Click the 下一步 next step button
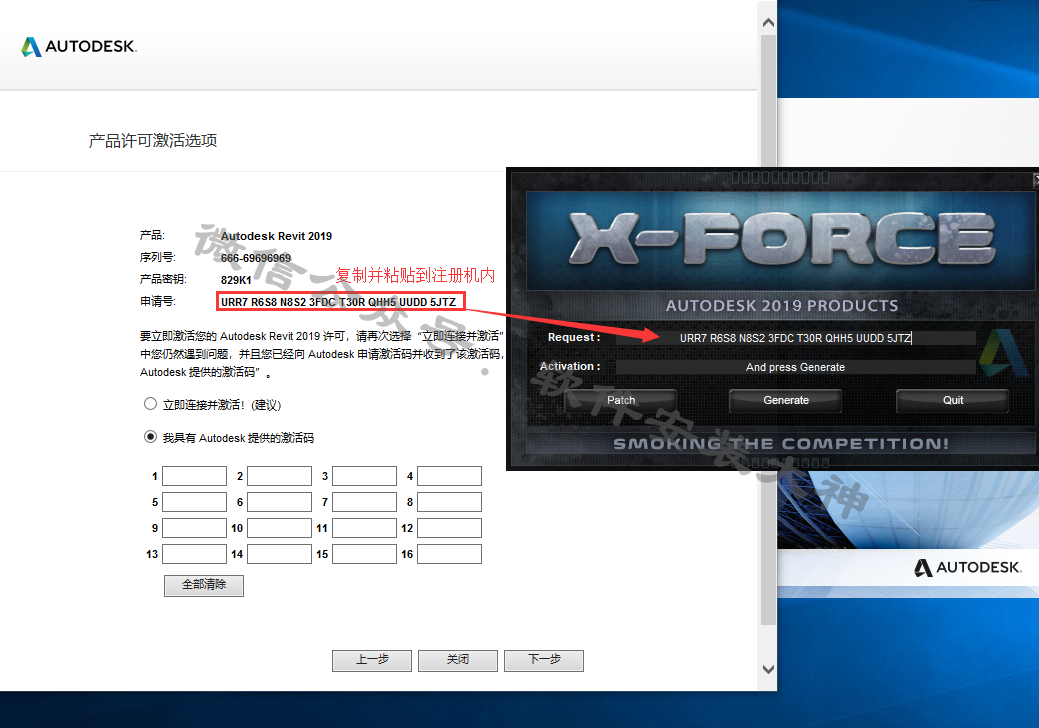Image resolution: width=1039 pixels, height=728 pixels. 544,660
